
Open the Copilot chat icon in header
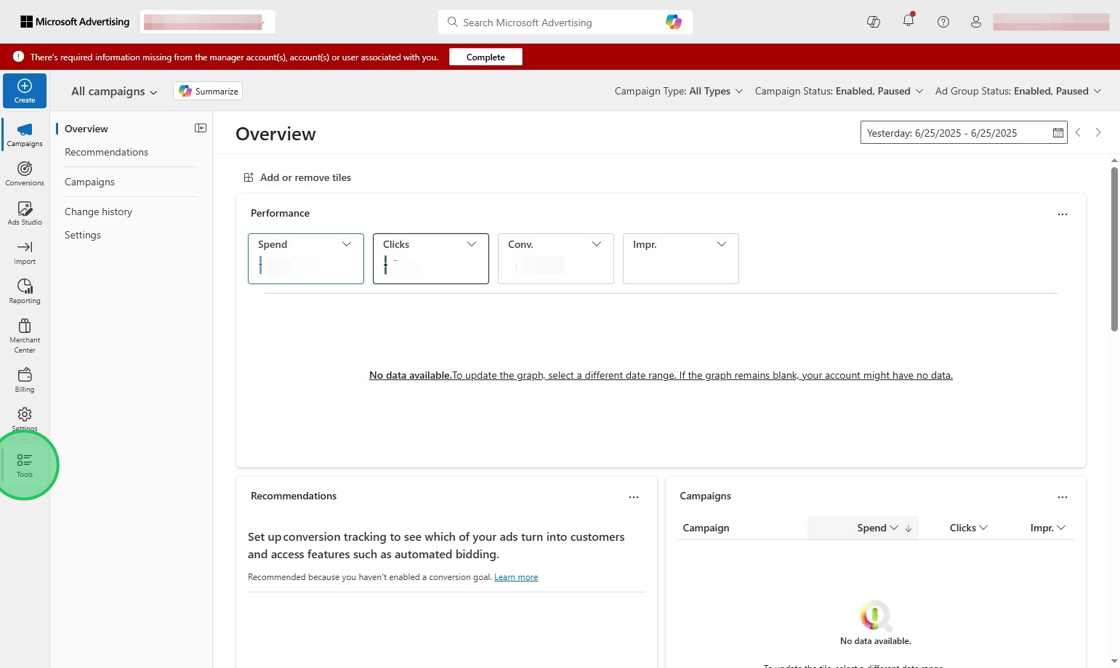click(x=873, y=21)
